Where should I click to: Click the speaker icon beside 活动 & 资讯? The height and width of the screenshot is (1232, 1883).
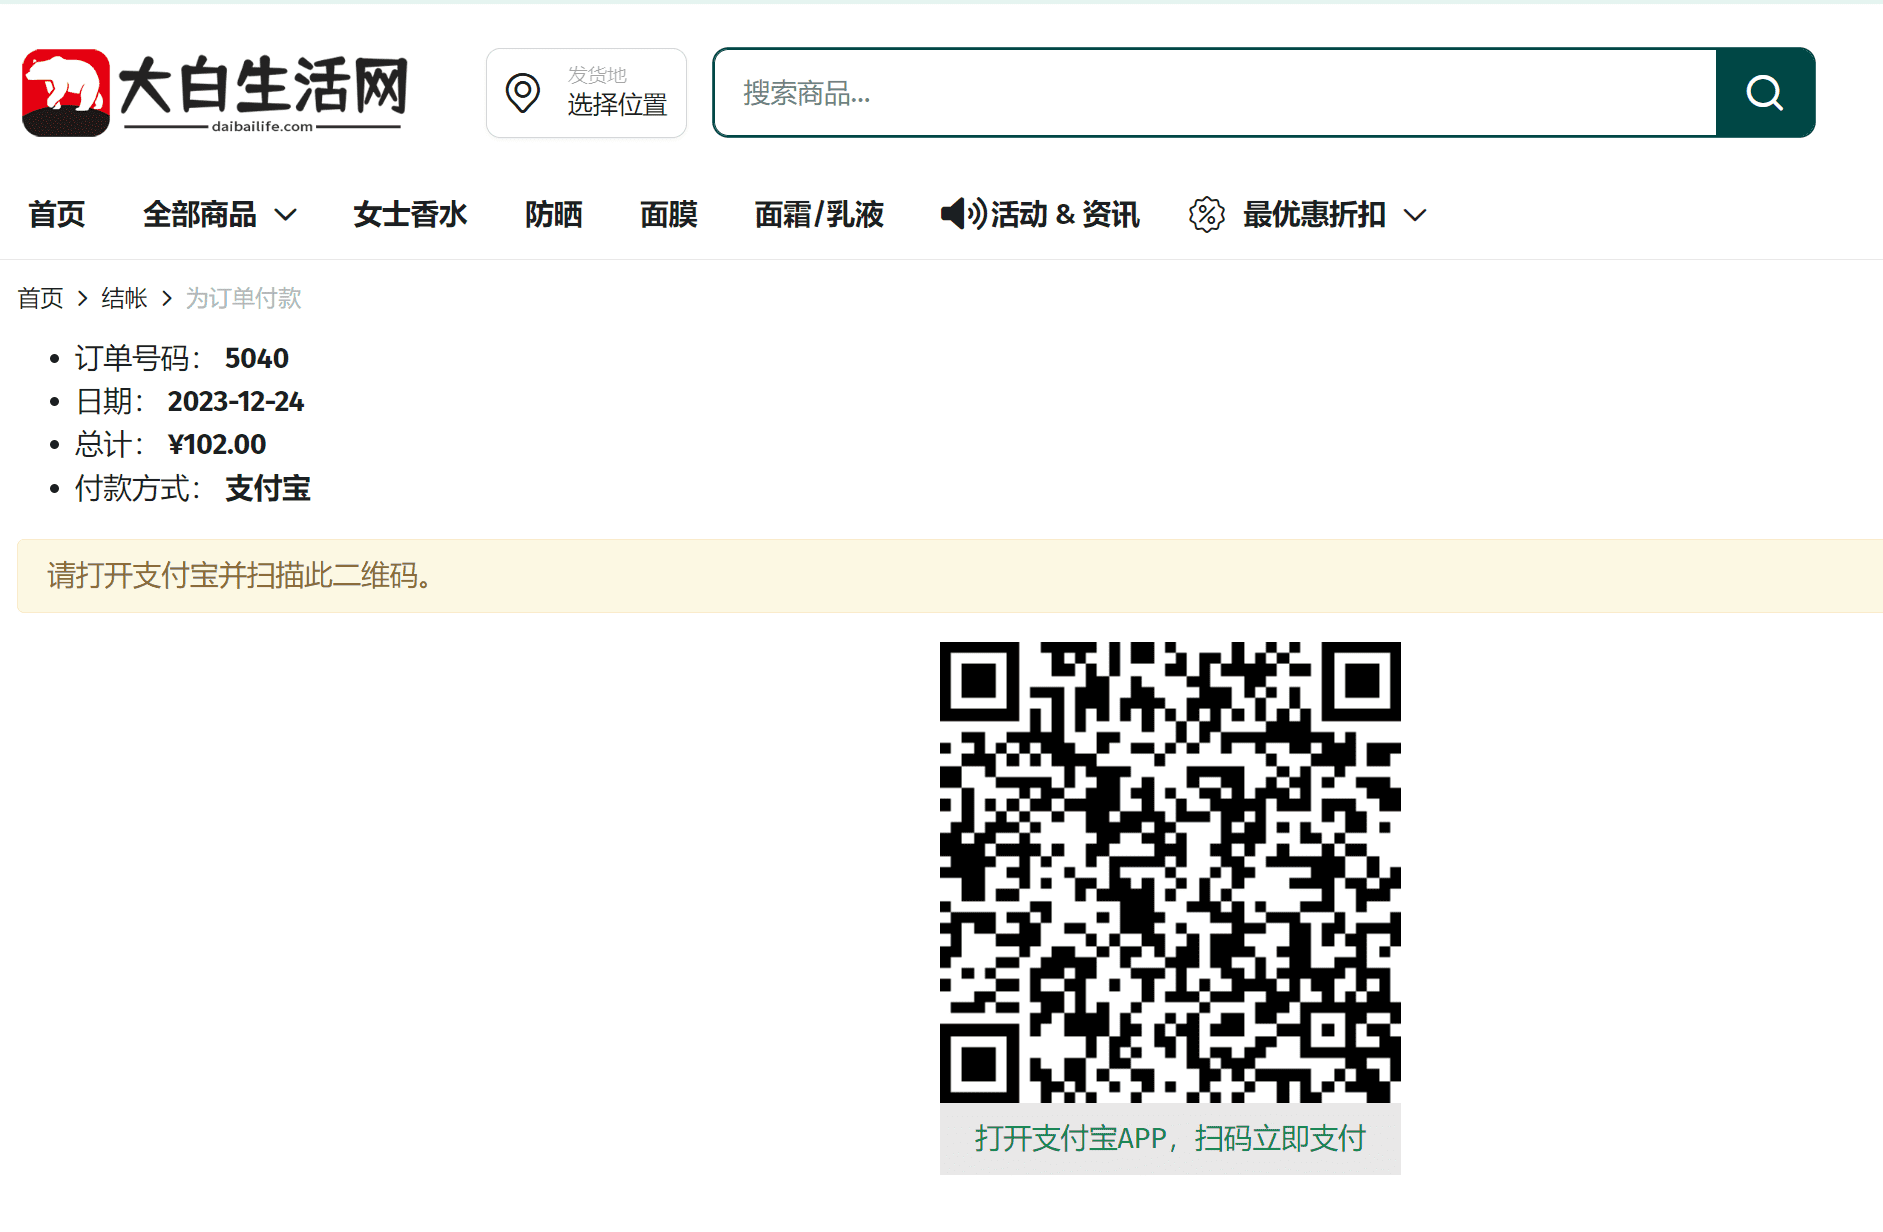pyautogui.click(x=961, y=214)
